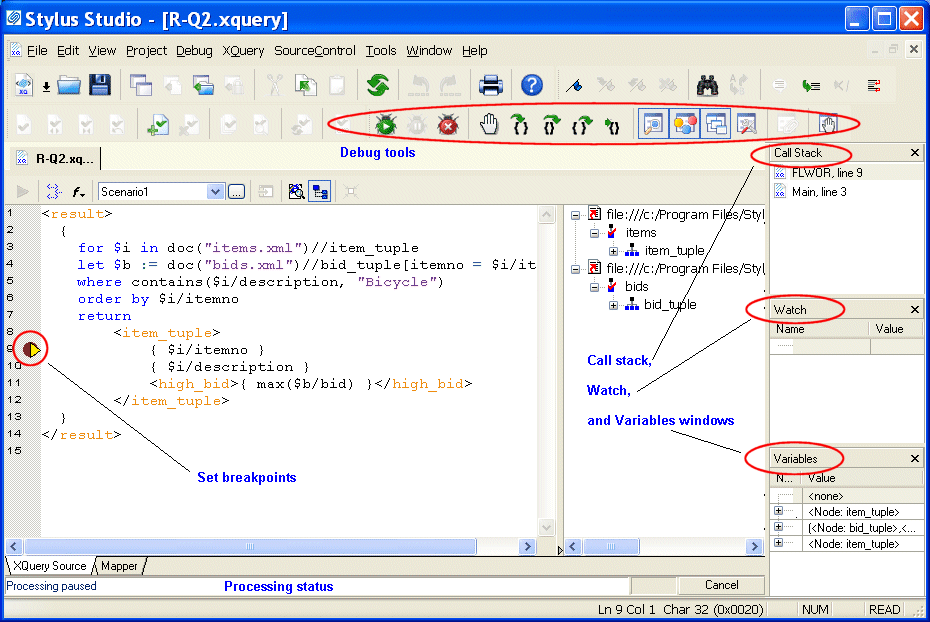Close the Variables panel
Screen dimensions: 930x622
point(915,459)
